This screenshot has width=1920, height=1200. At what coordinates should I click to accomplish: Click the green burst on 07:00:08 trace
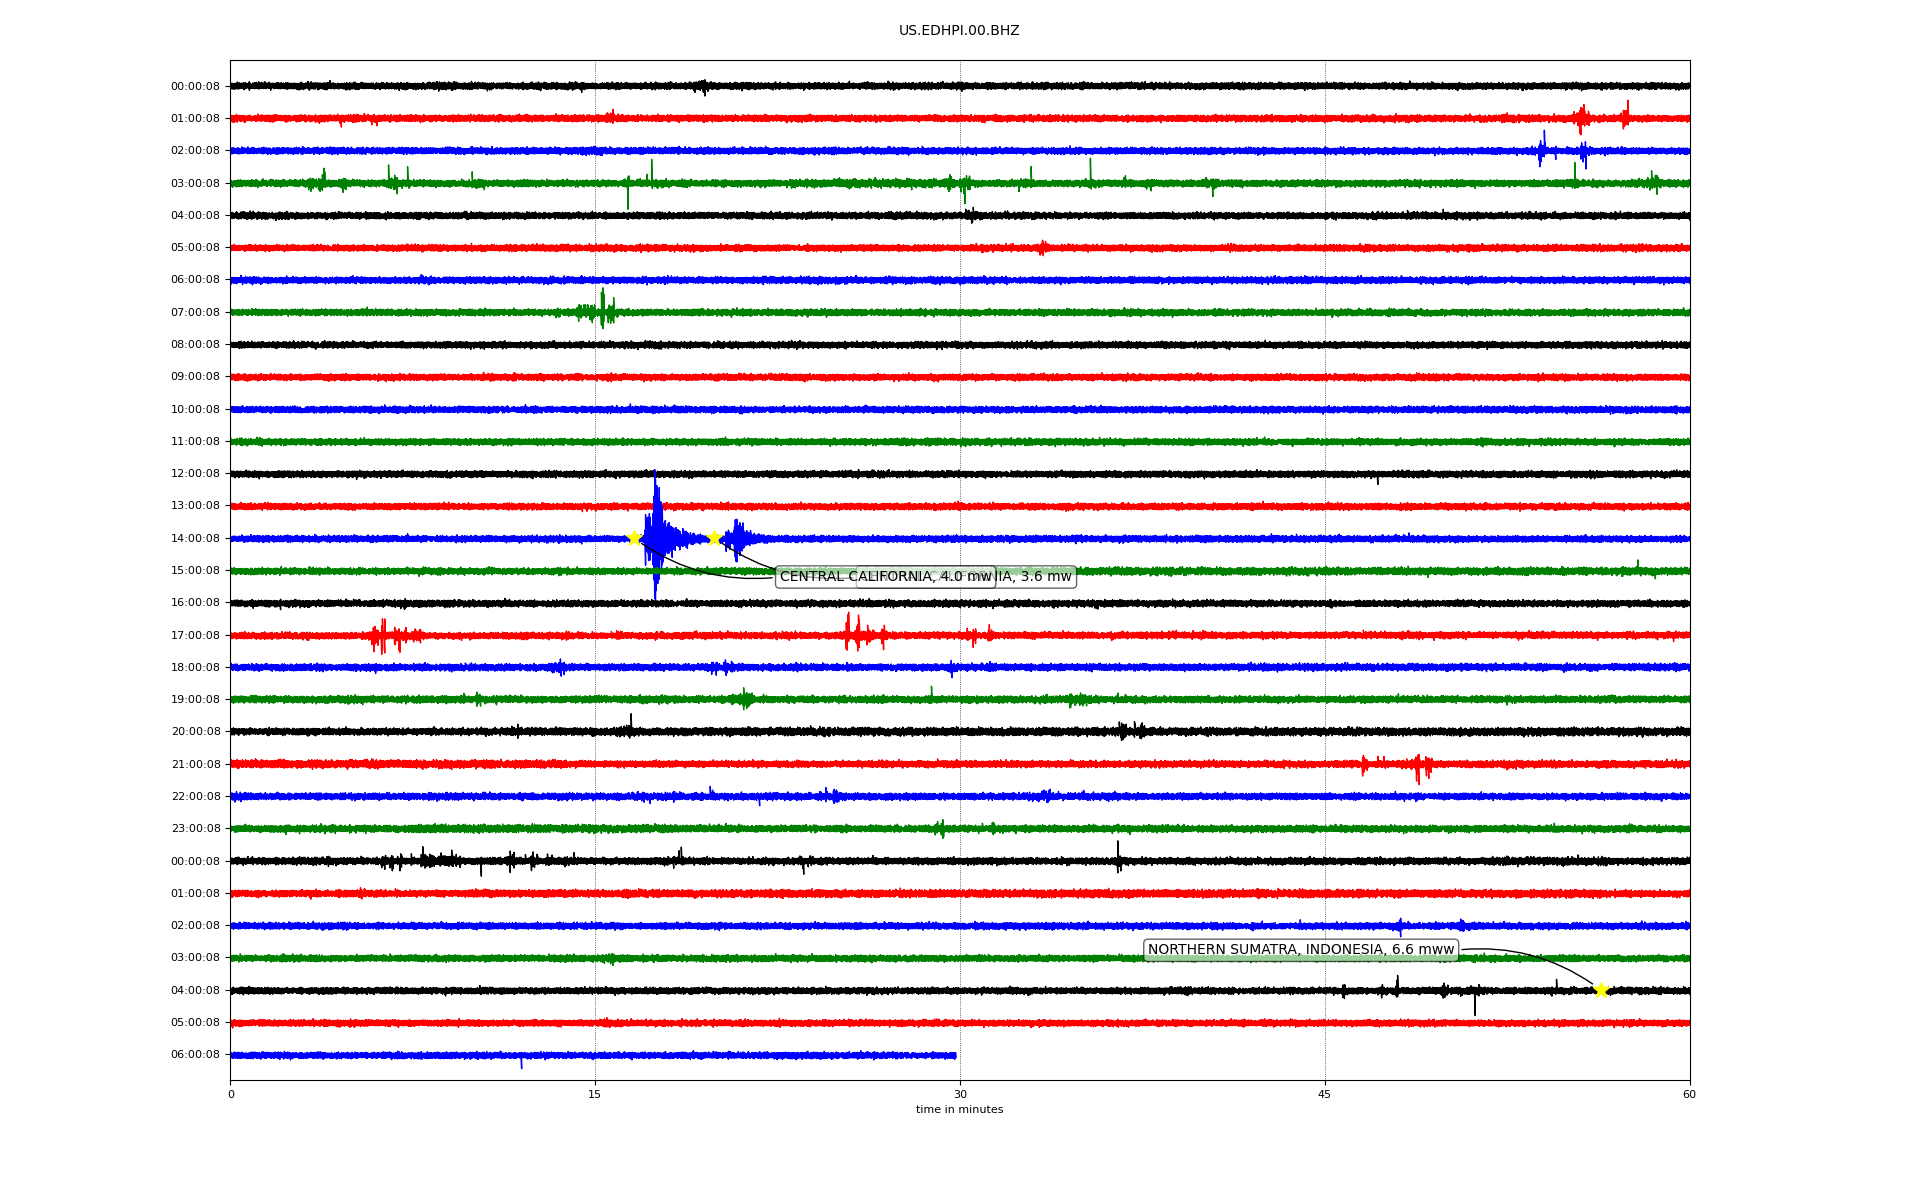(601, 311)
